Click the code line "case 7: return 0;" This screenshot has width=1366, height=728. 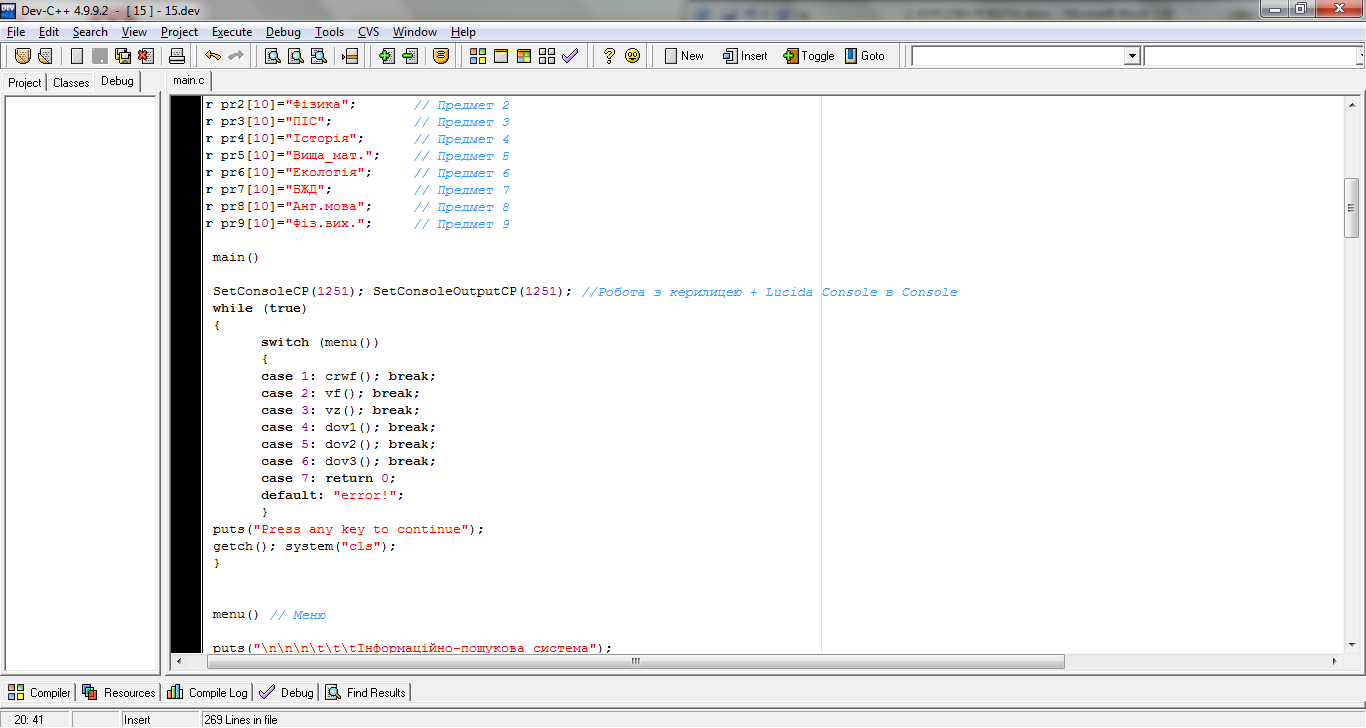328,478
